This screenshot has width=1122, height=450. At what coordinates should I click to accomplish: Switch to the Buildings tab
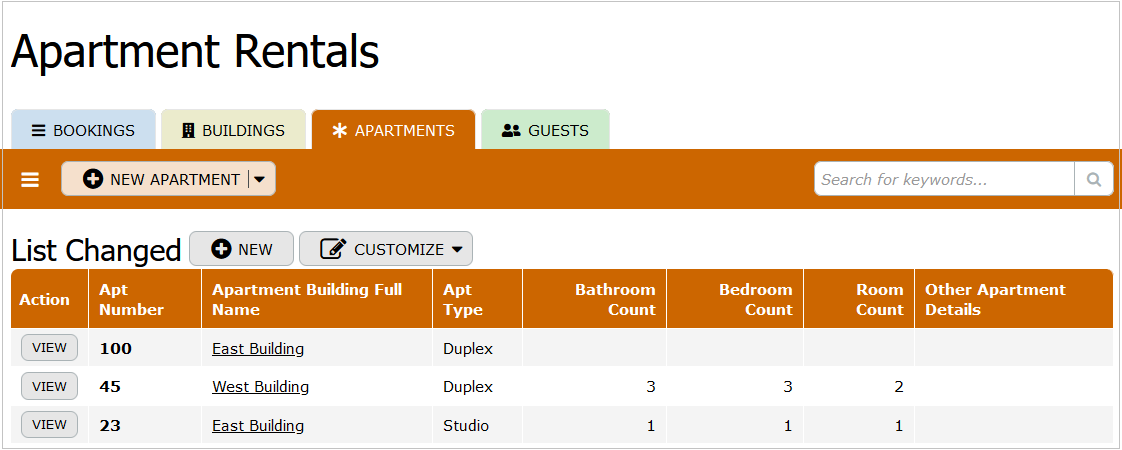point(233,130)
